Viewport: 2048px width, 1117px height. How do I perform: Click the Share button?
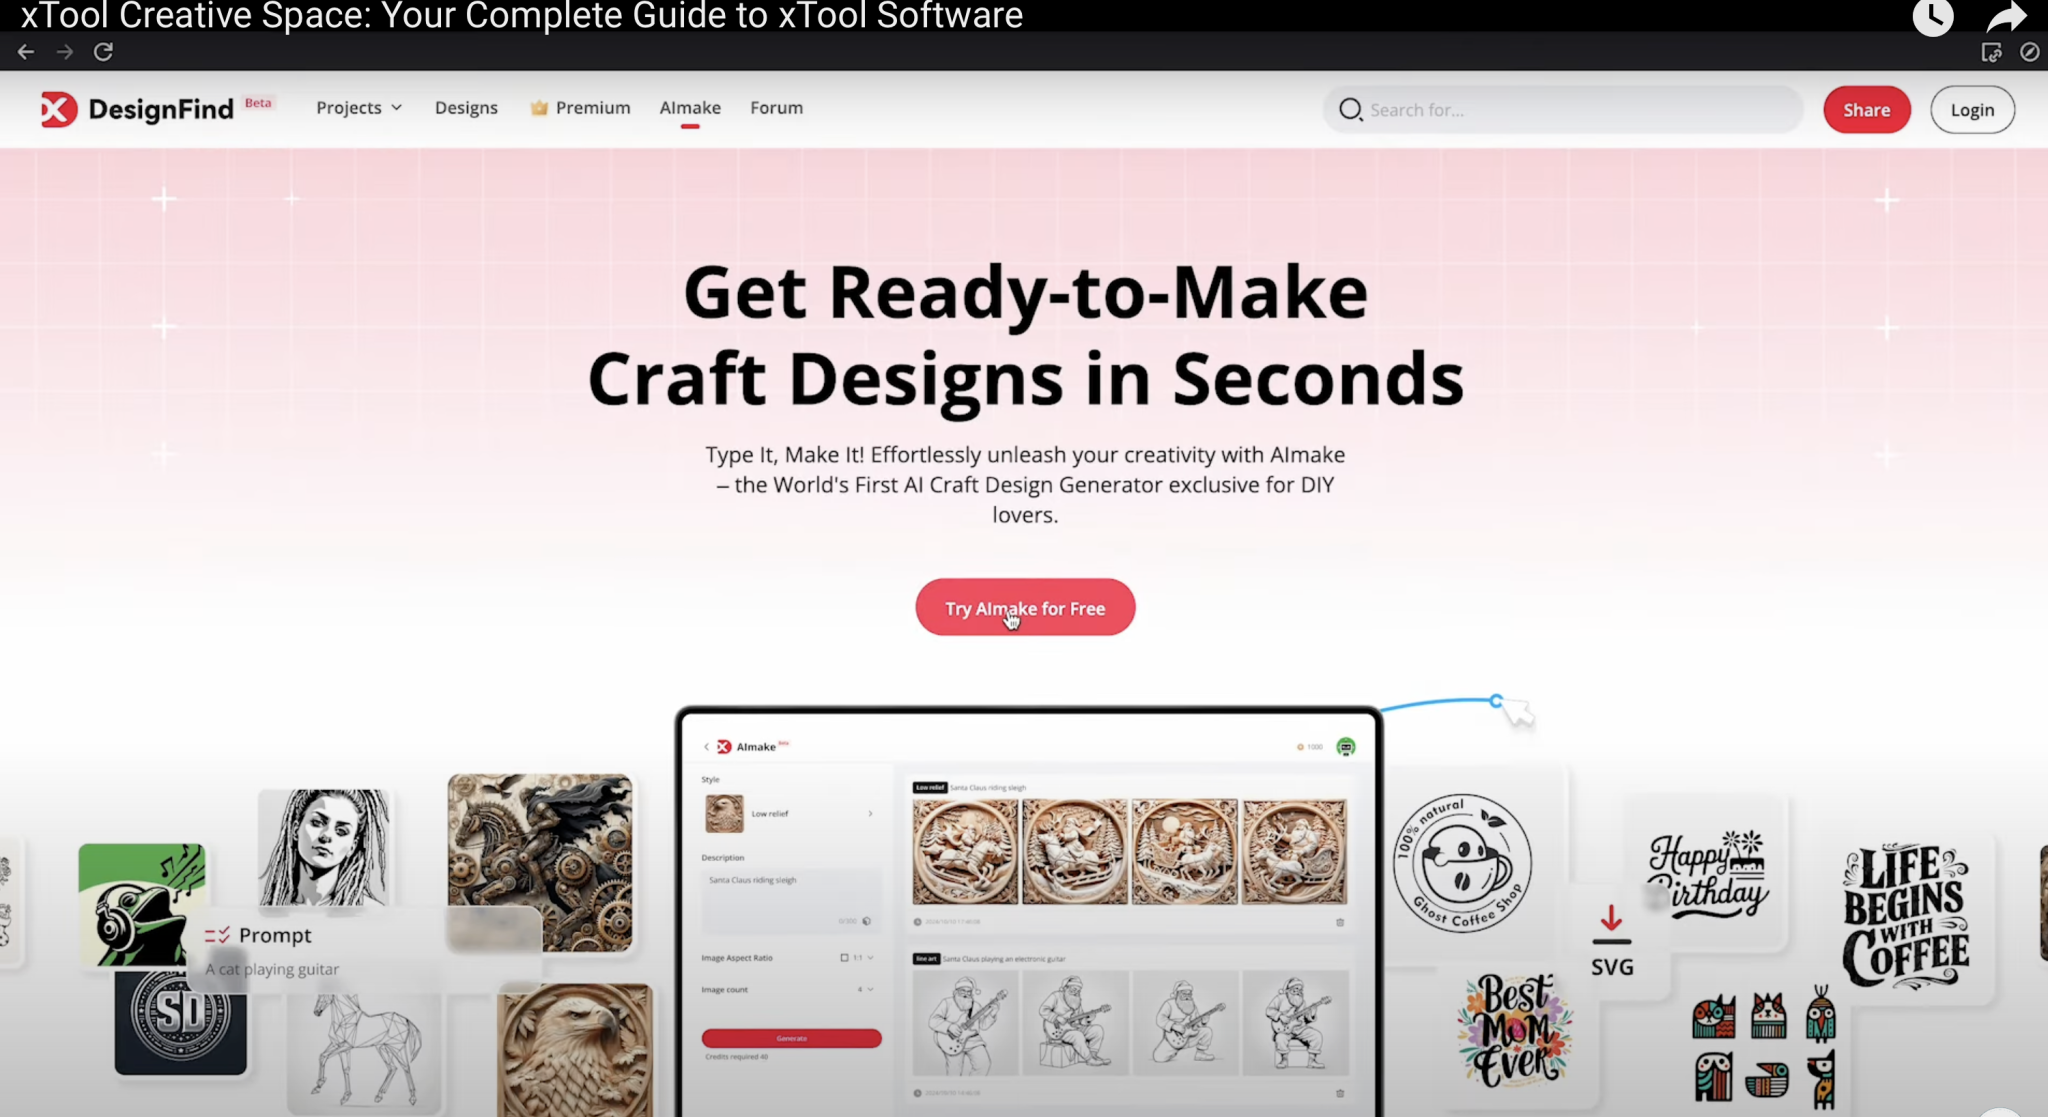tap(1866, 109)
